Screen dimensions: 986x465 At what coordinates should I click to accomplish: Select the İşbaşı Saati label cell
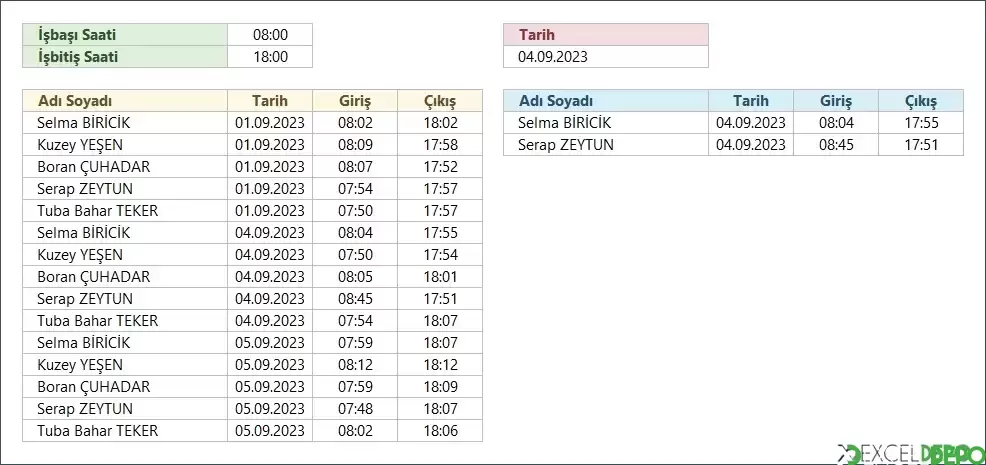coord(125,35)
